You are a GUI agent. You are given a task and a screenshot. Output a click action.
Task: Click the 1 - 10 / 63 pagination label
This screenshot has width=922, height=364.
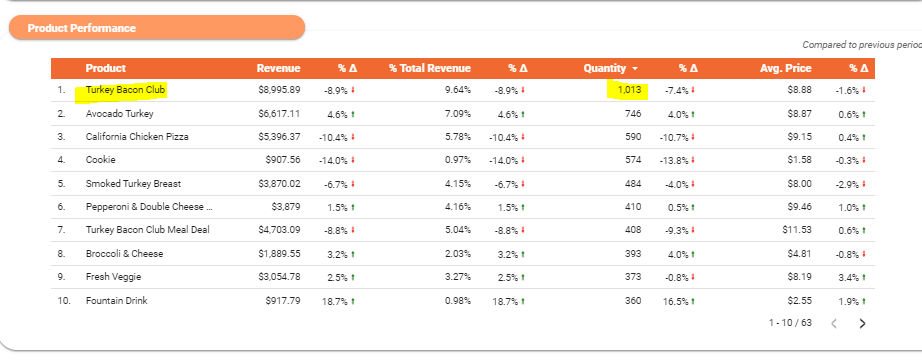(790, 323)
